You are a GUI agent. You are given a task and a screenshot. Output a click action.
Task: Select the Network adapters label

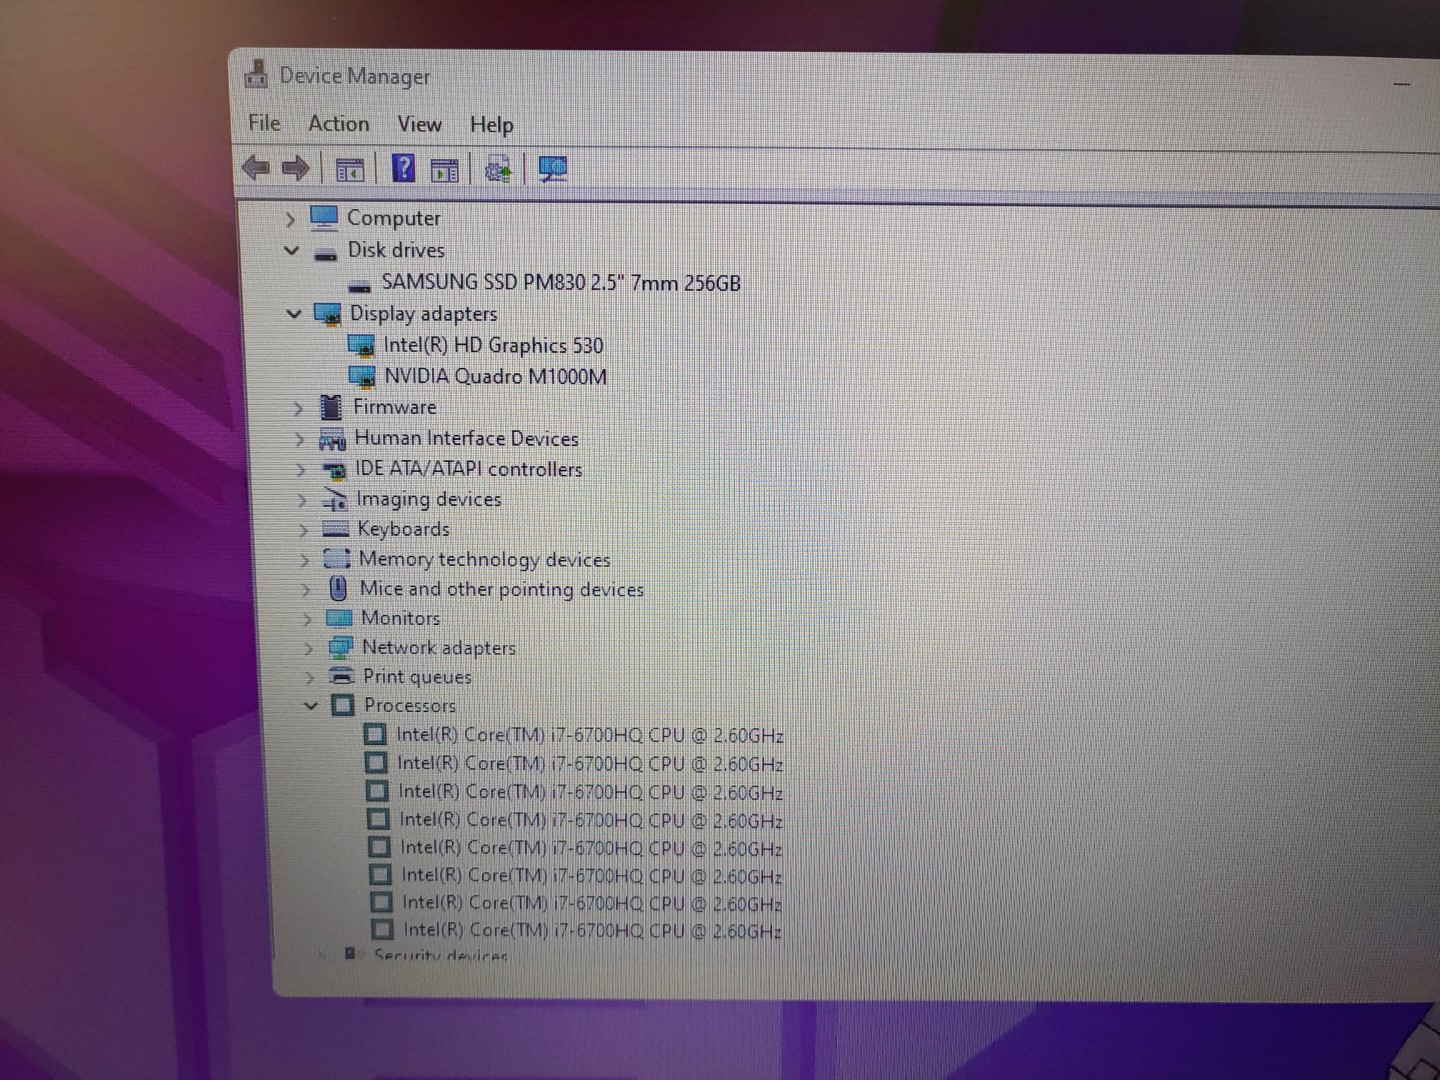pos(438,647)
